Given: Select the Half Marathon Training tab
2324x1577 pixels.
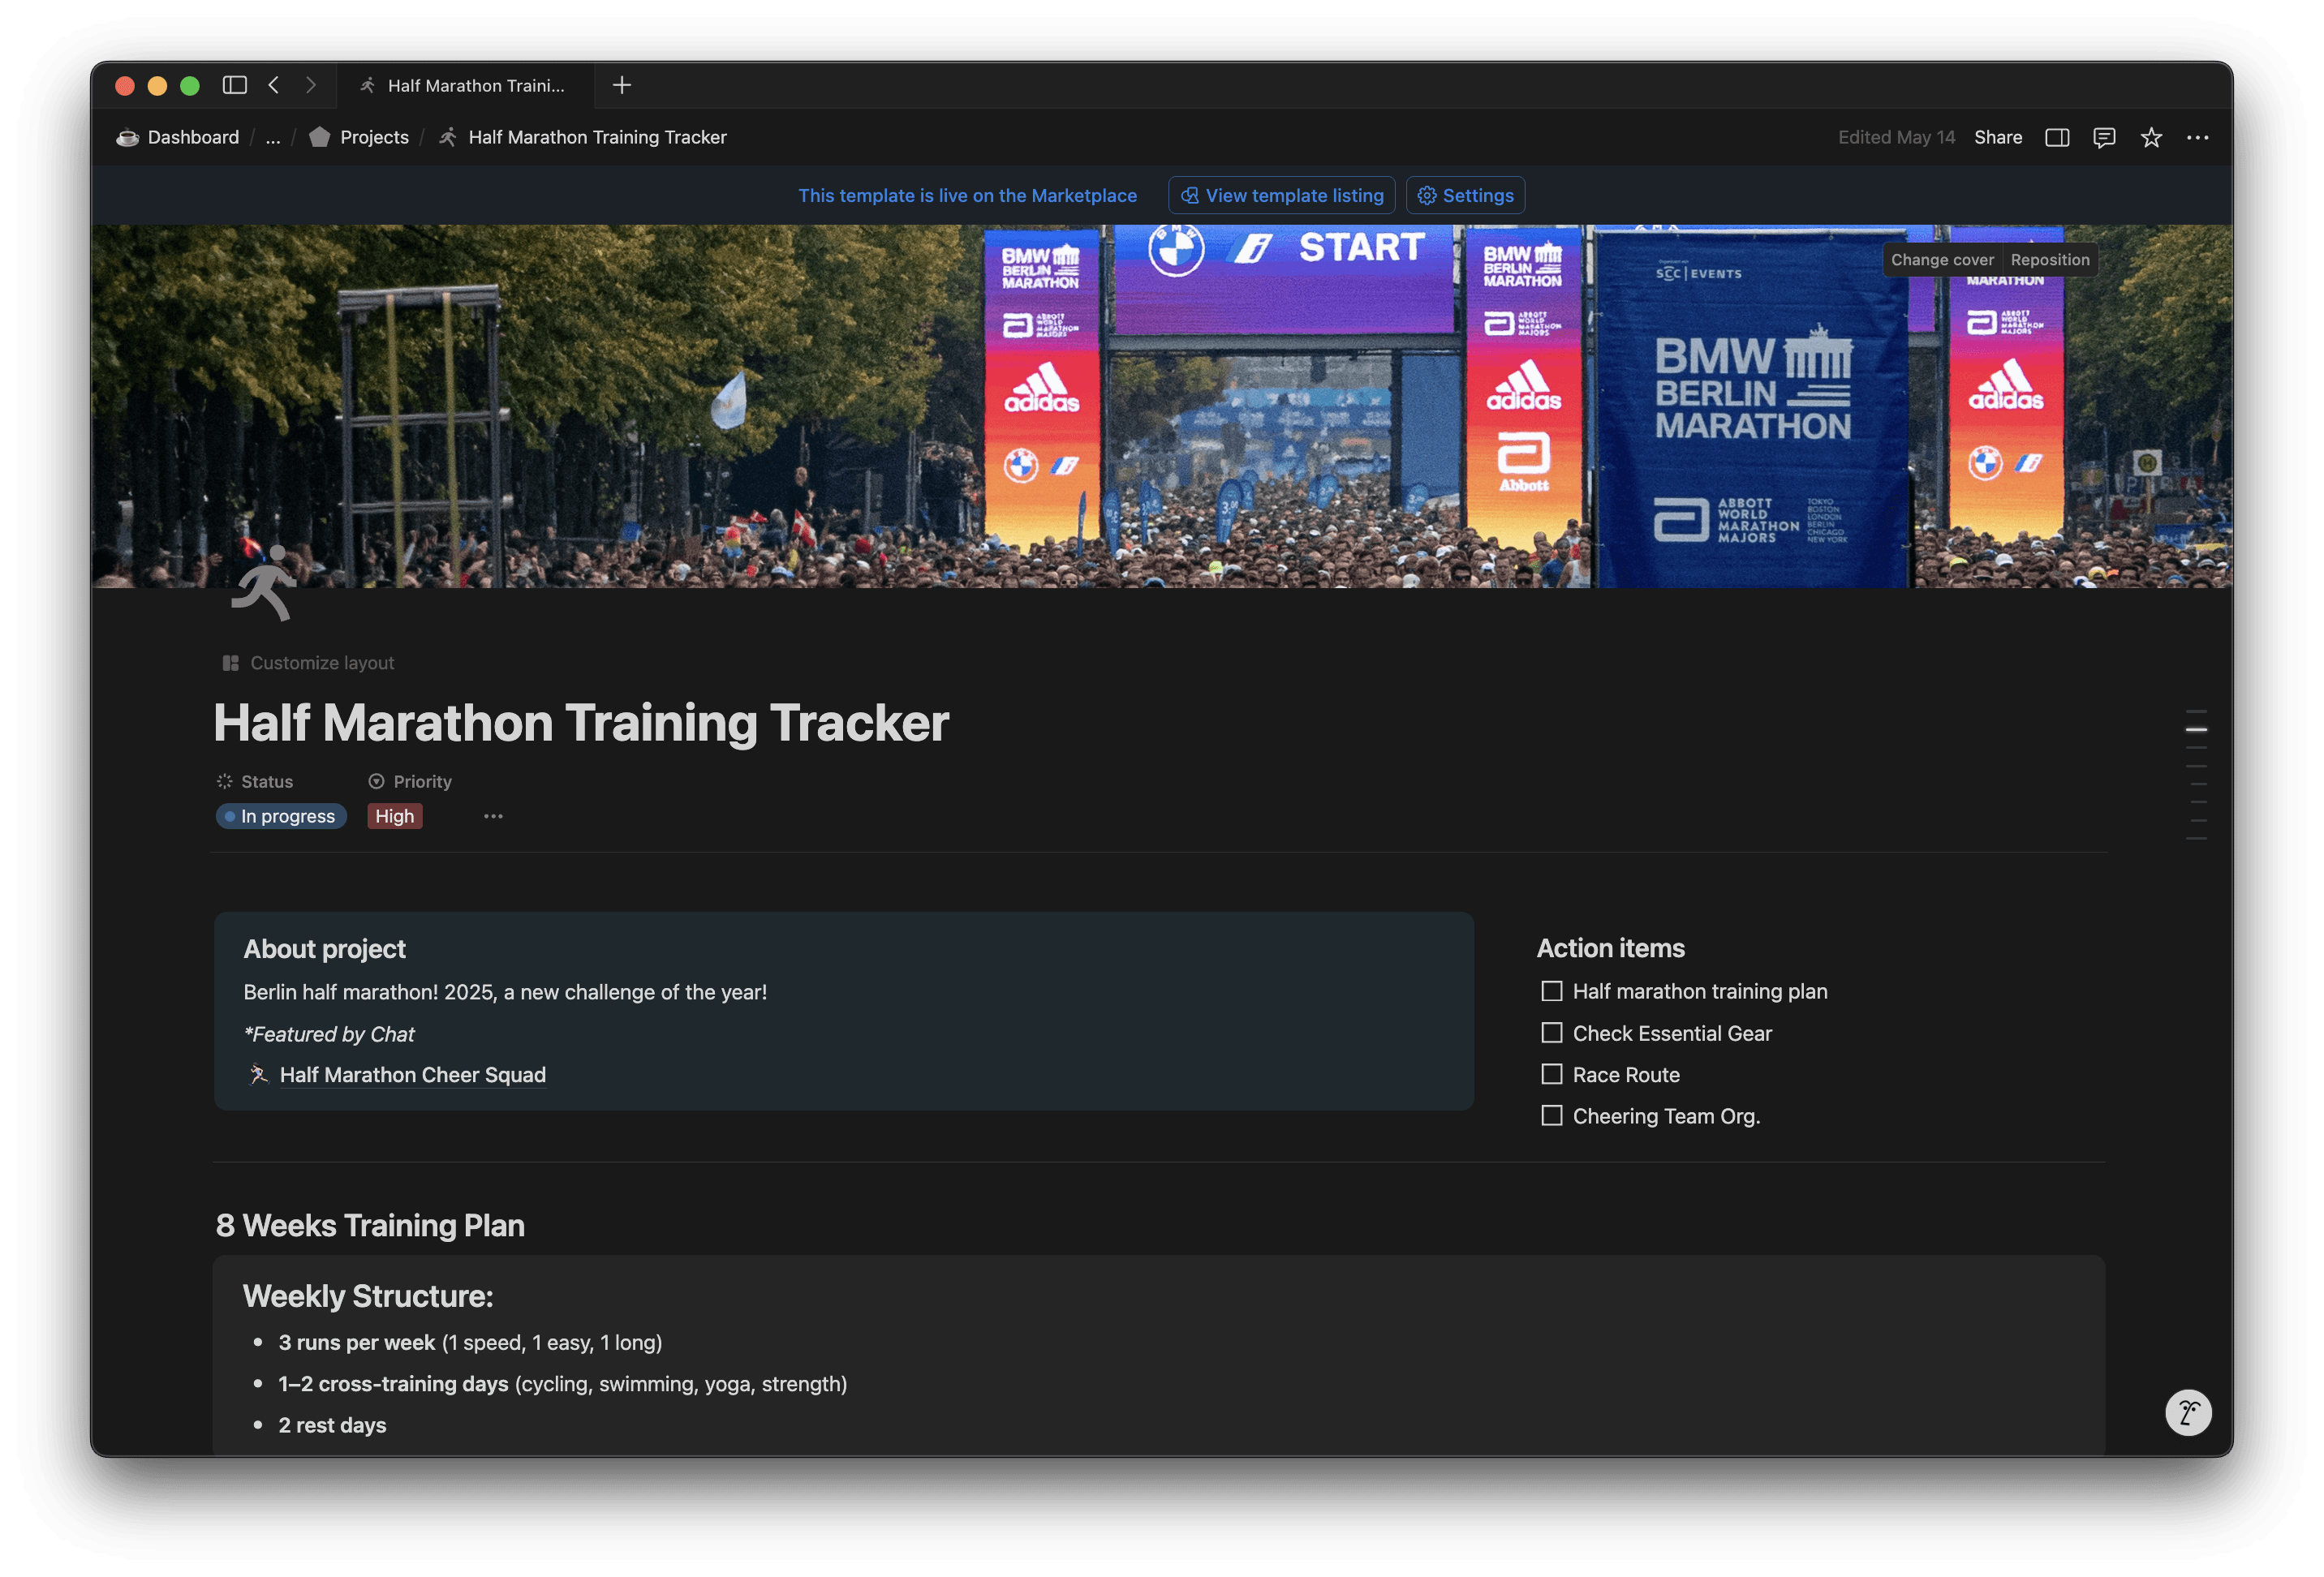Looking at the screenshot, I should (x=465, y=85).
